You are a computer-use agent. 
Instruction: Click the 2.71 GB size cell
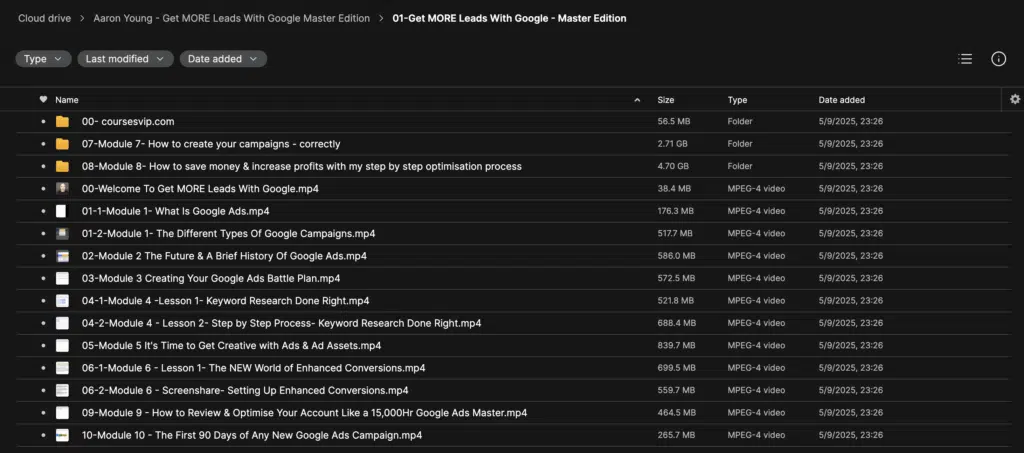[x=673, y=144]
